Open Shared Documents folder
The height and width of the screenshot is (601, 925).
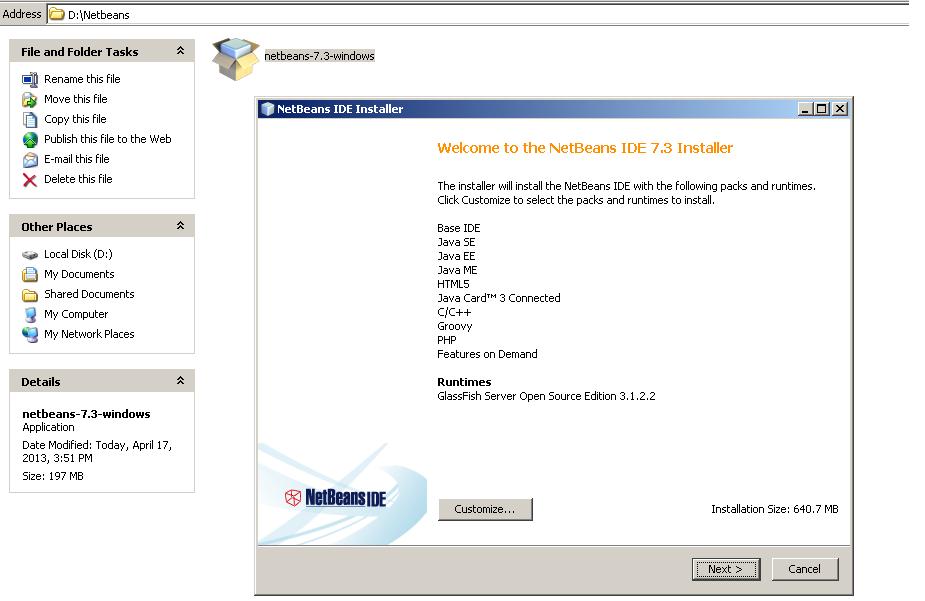(x=30, y=294)
